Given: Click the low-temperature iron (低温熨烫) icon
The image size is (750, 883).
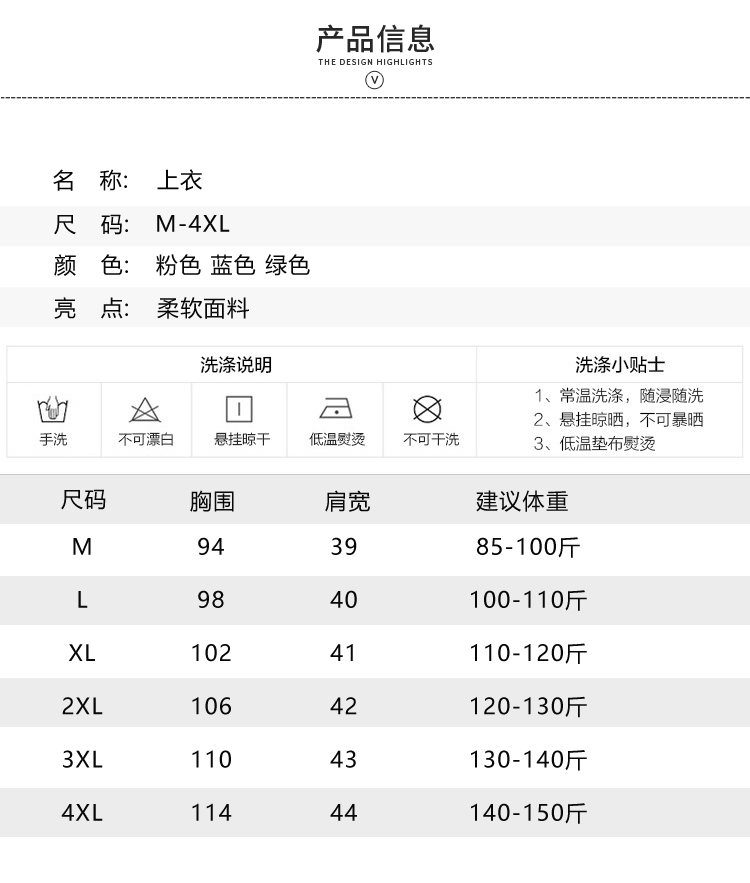Looking at the screenshot, I should pos(336,409).
